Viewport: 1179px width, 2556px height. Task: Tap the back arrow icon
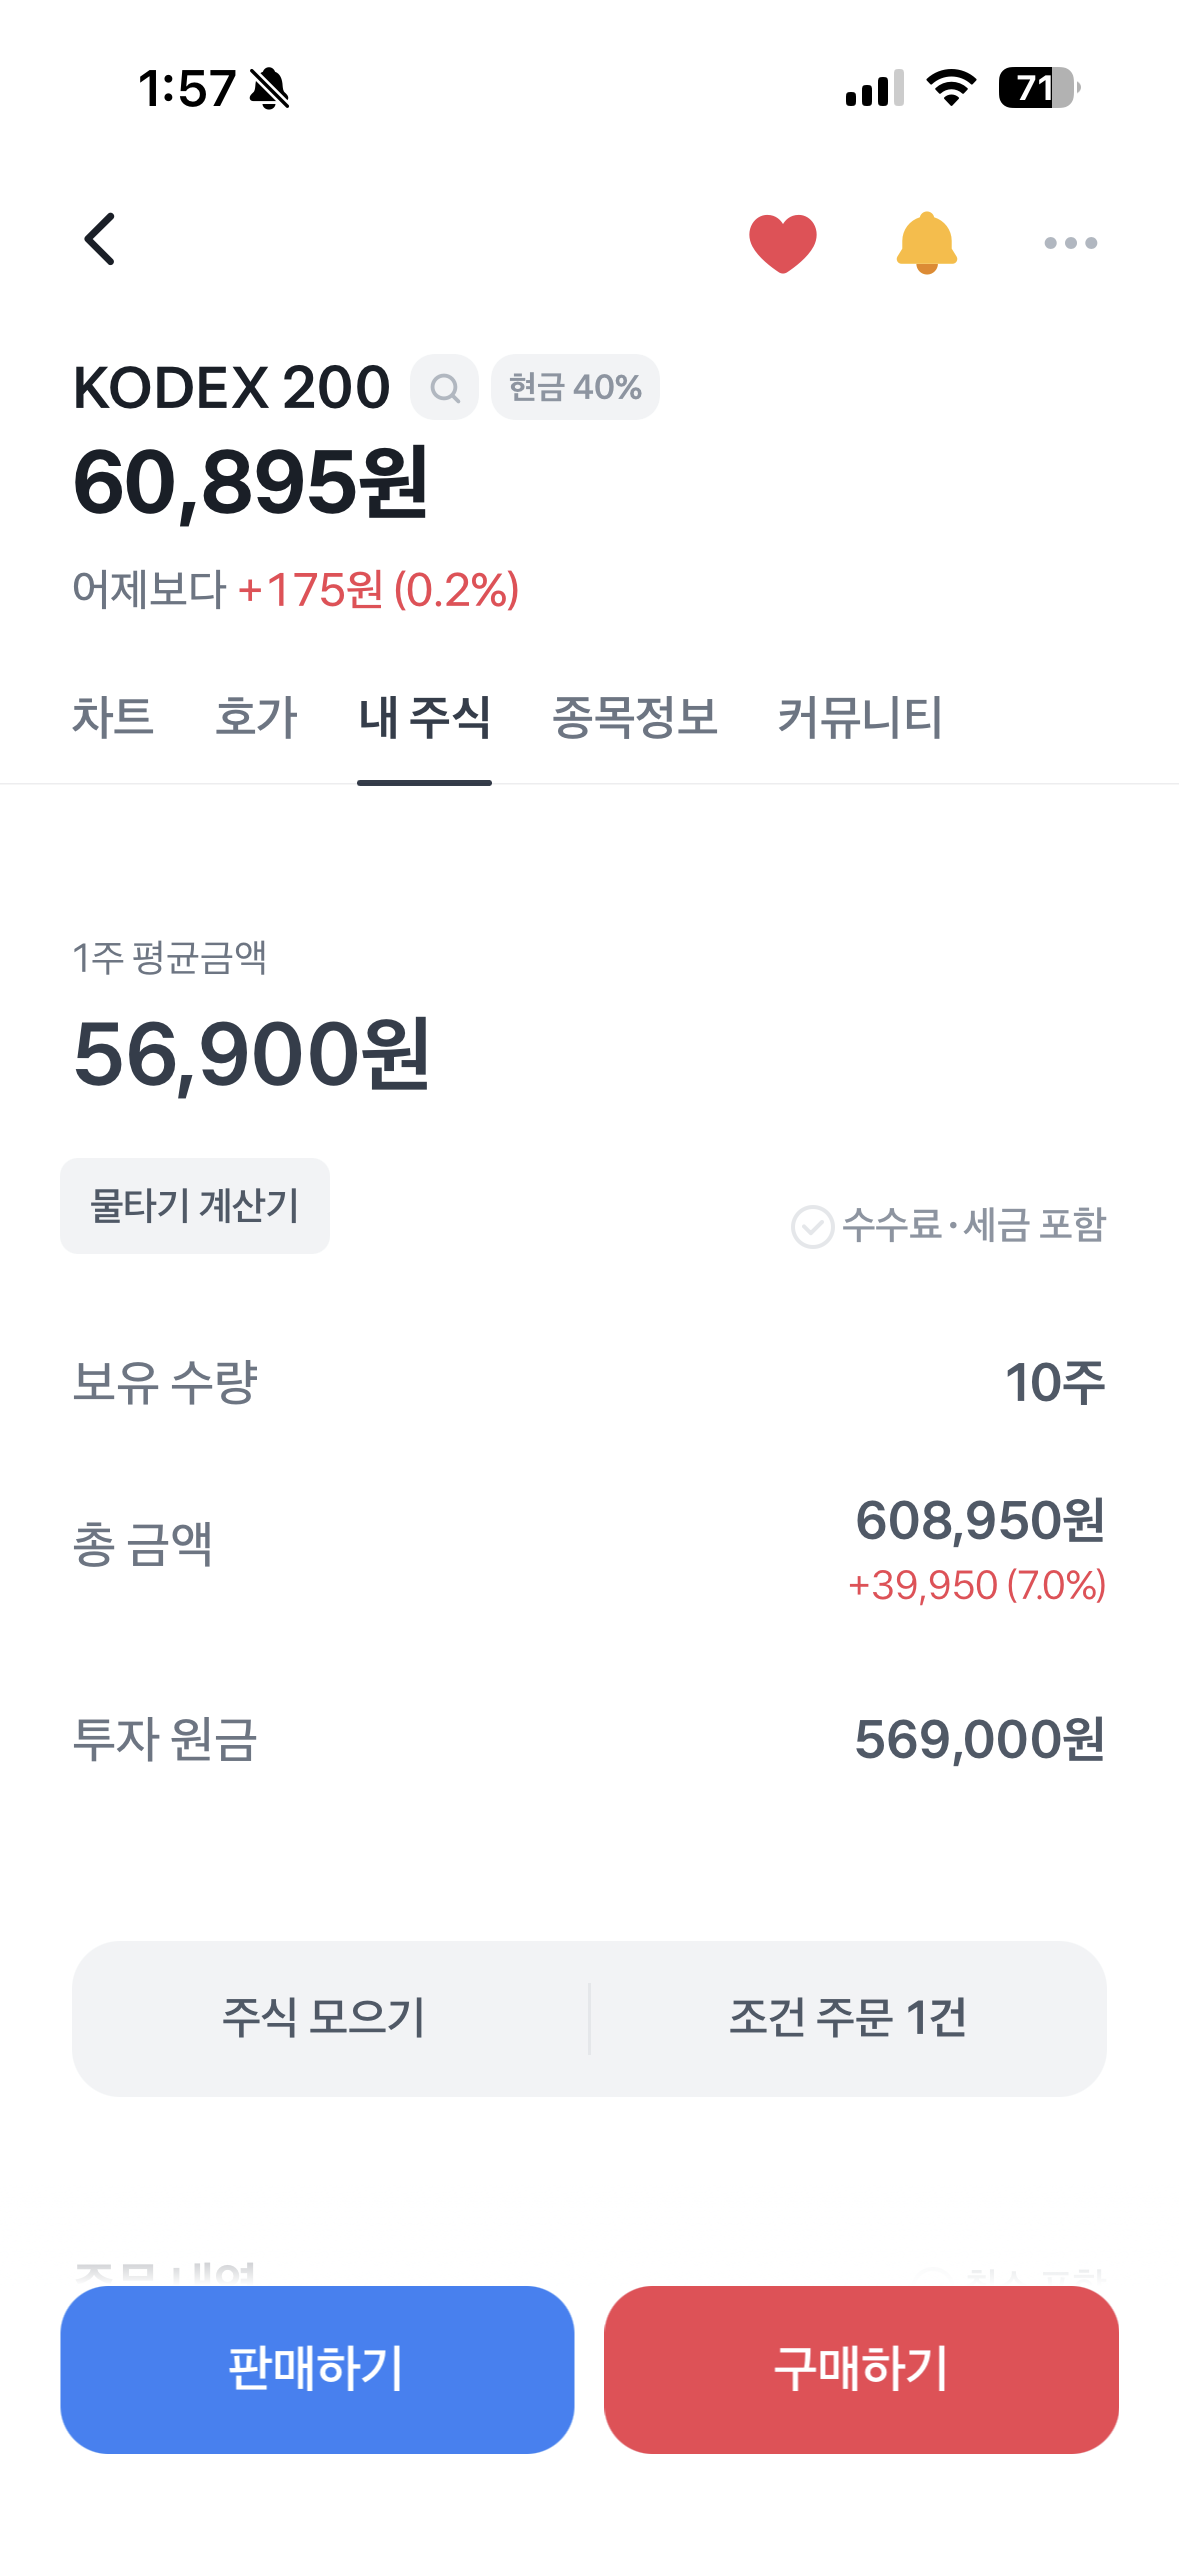(100, 240)
